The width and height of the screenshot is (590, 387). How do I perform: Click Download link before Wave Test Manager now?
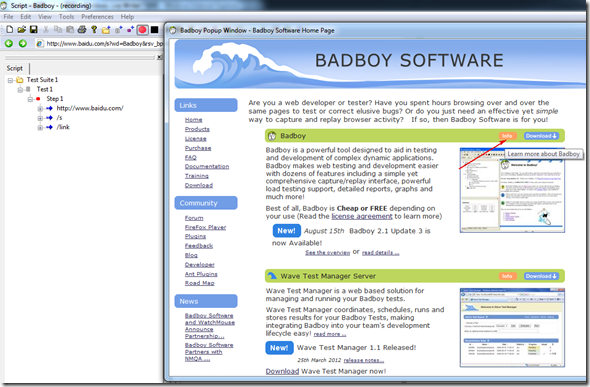click(x=282, y=371)
